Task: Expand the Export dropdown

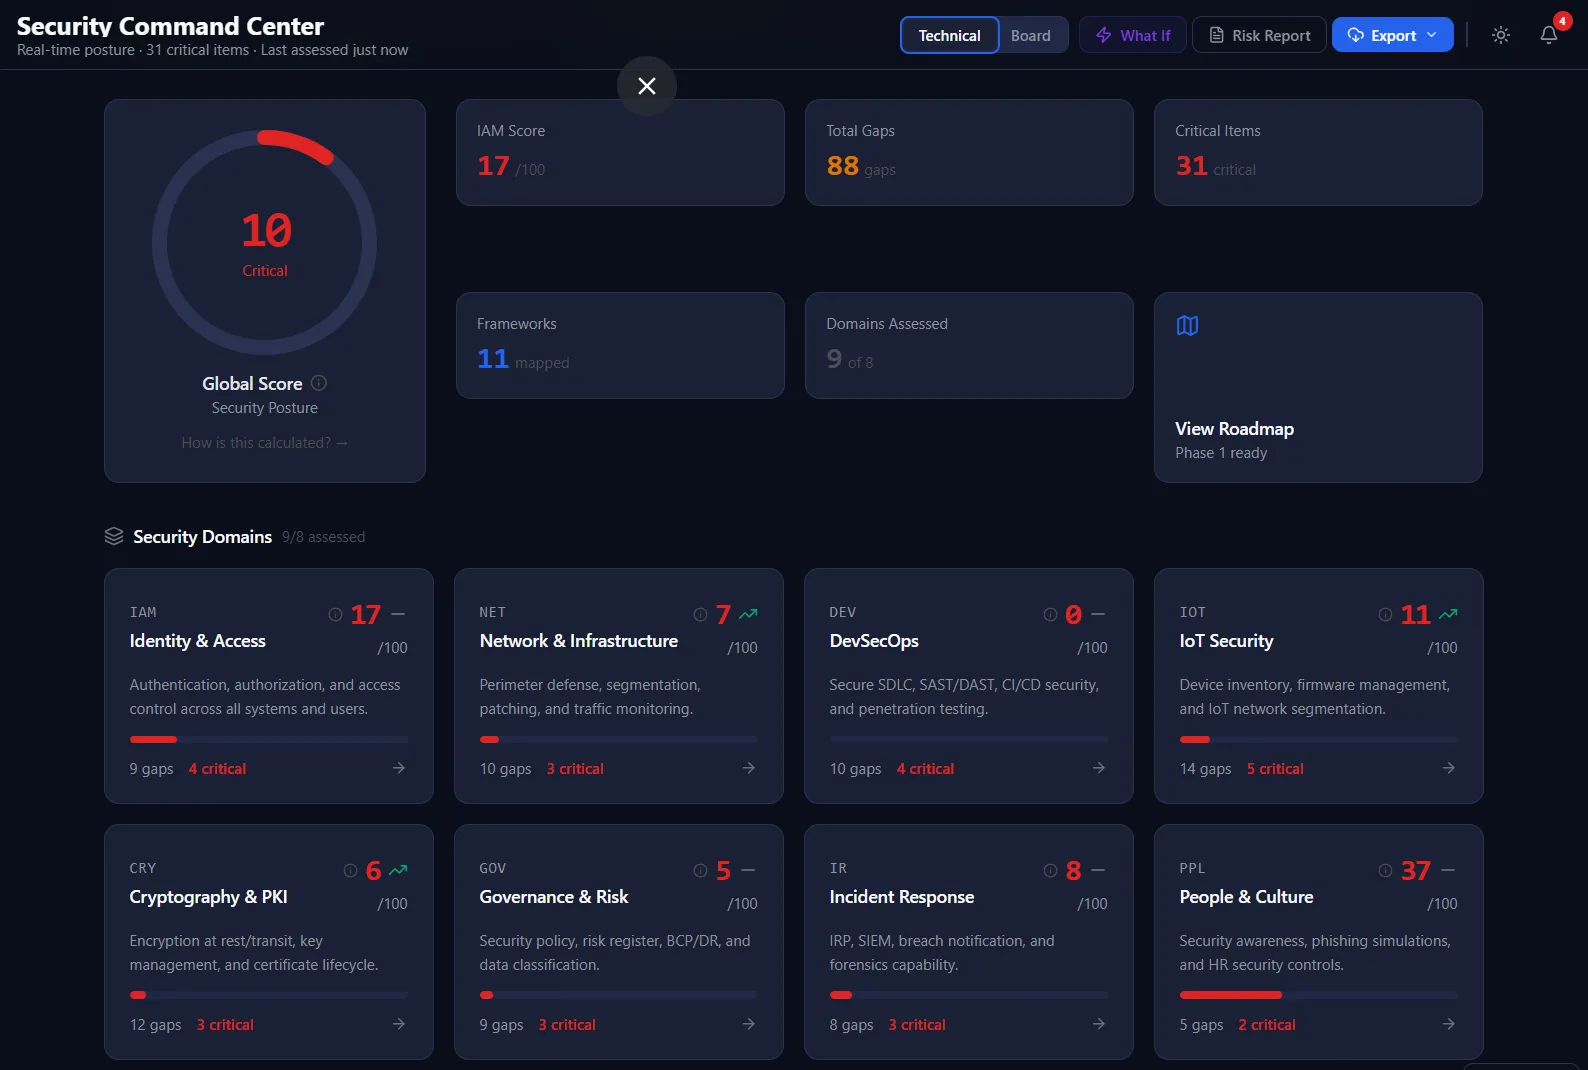Action: click(1392, 35)
